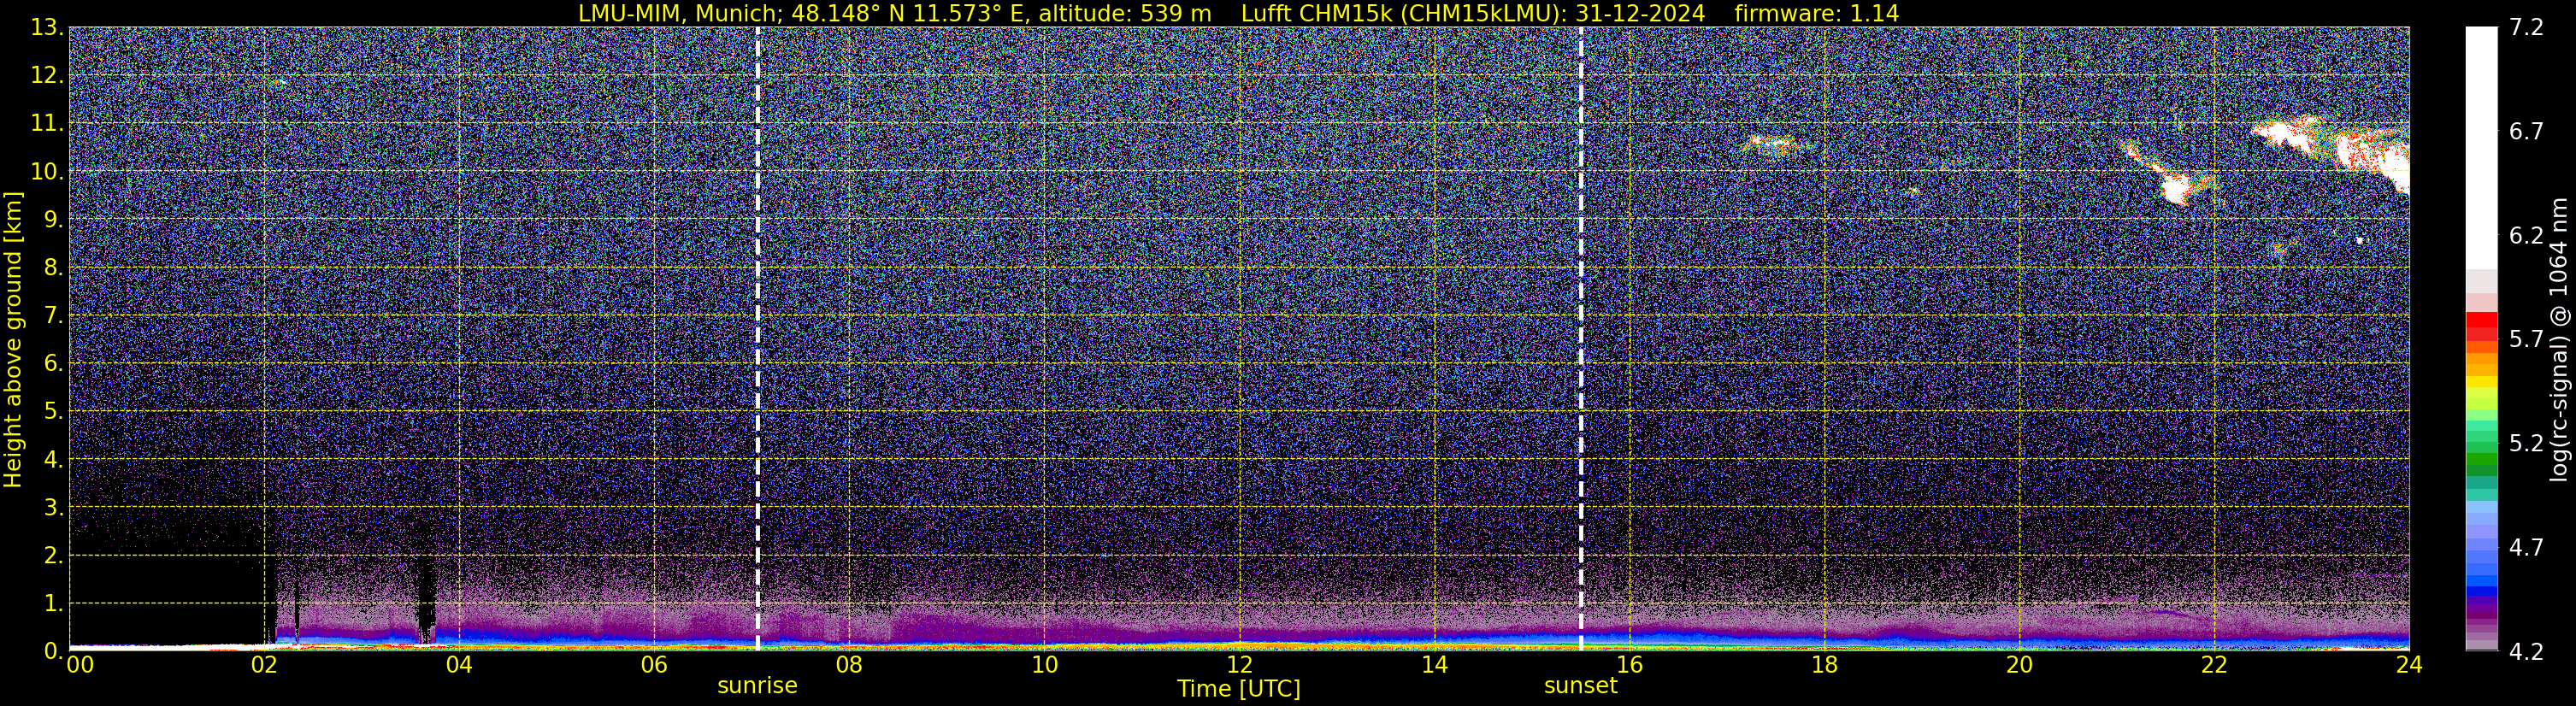Screen dimensions: 2576x706
Task: Click the time axis tick '06'
Action: 654,665
